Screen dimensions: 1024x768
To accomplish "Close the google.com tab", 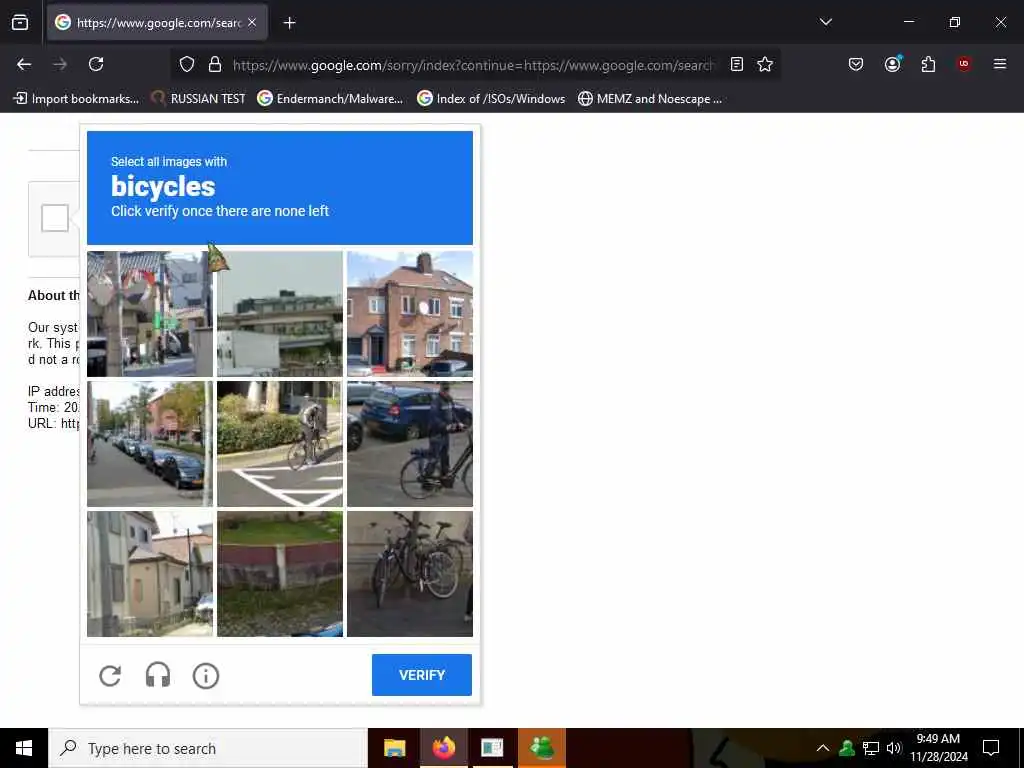I will tap(252, 23).
